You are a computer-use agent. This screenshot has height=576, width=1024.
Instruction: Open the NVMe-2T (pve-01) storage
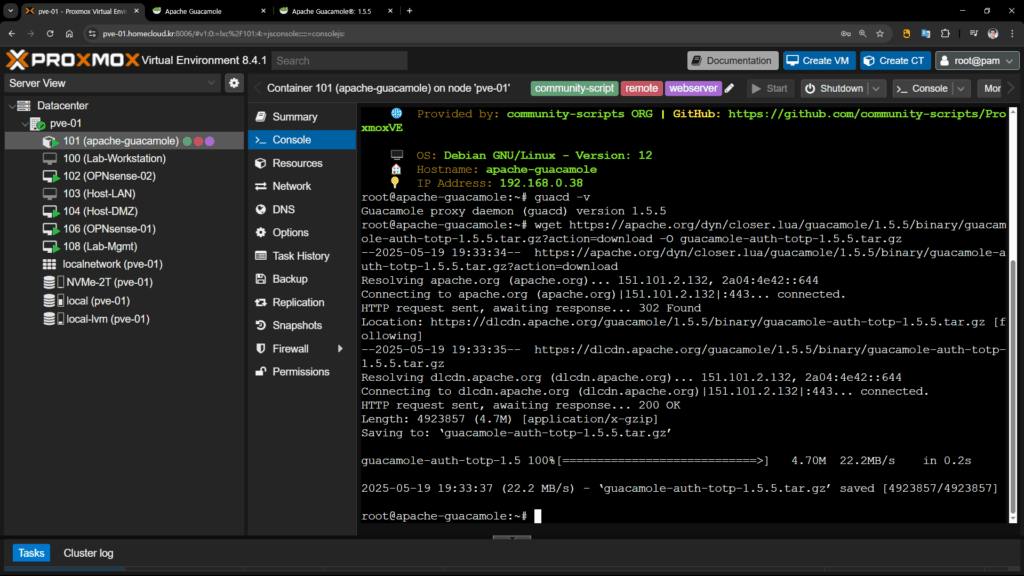point(110,282)
